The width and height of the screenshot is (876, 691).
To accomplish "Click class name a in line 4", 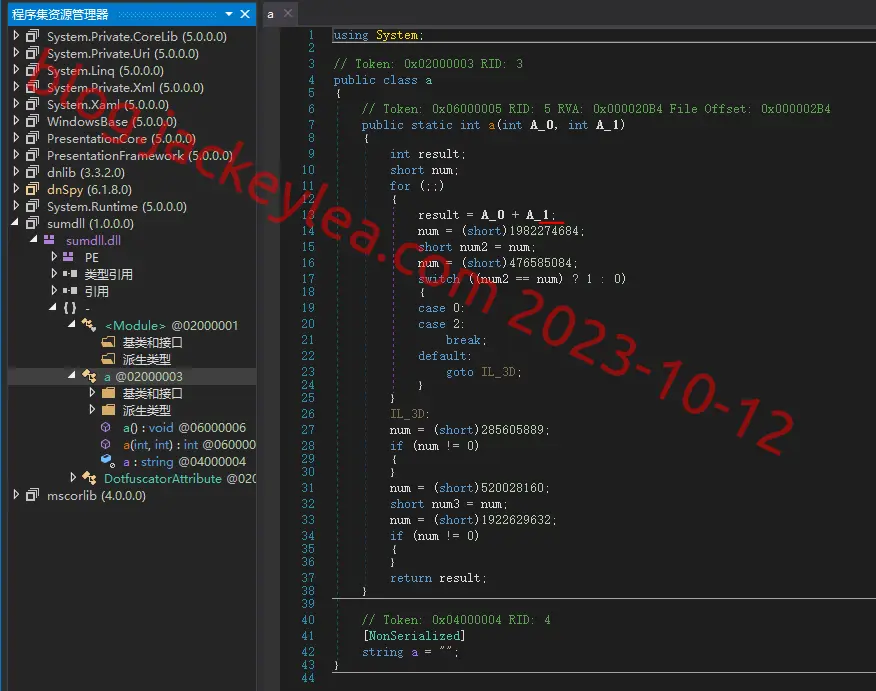I will click(x=429, y=80).
